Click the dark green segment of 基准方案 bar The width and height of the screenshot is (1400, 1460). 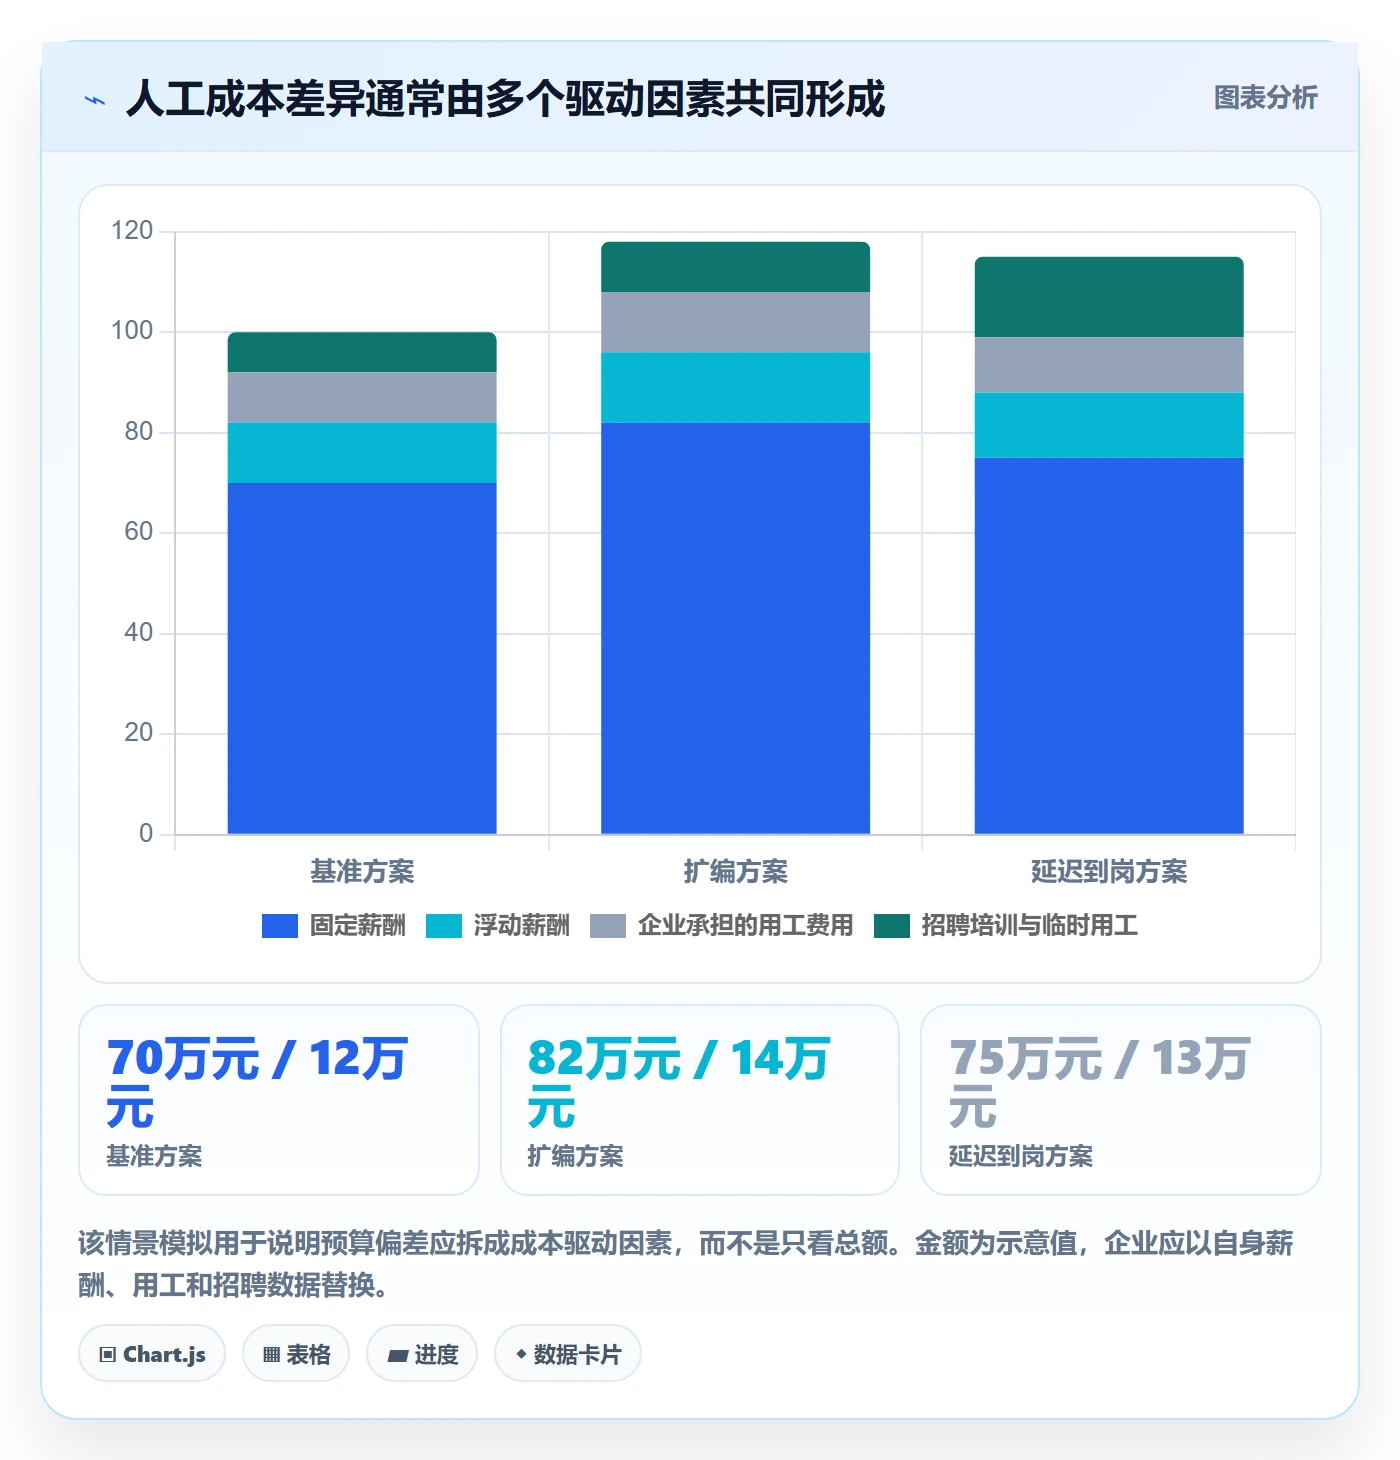pos(362,353)
